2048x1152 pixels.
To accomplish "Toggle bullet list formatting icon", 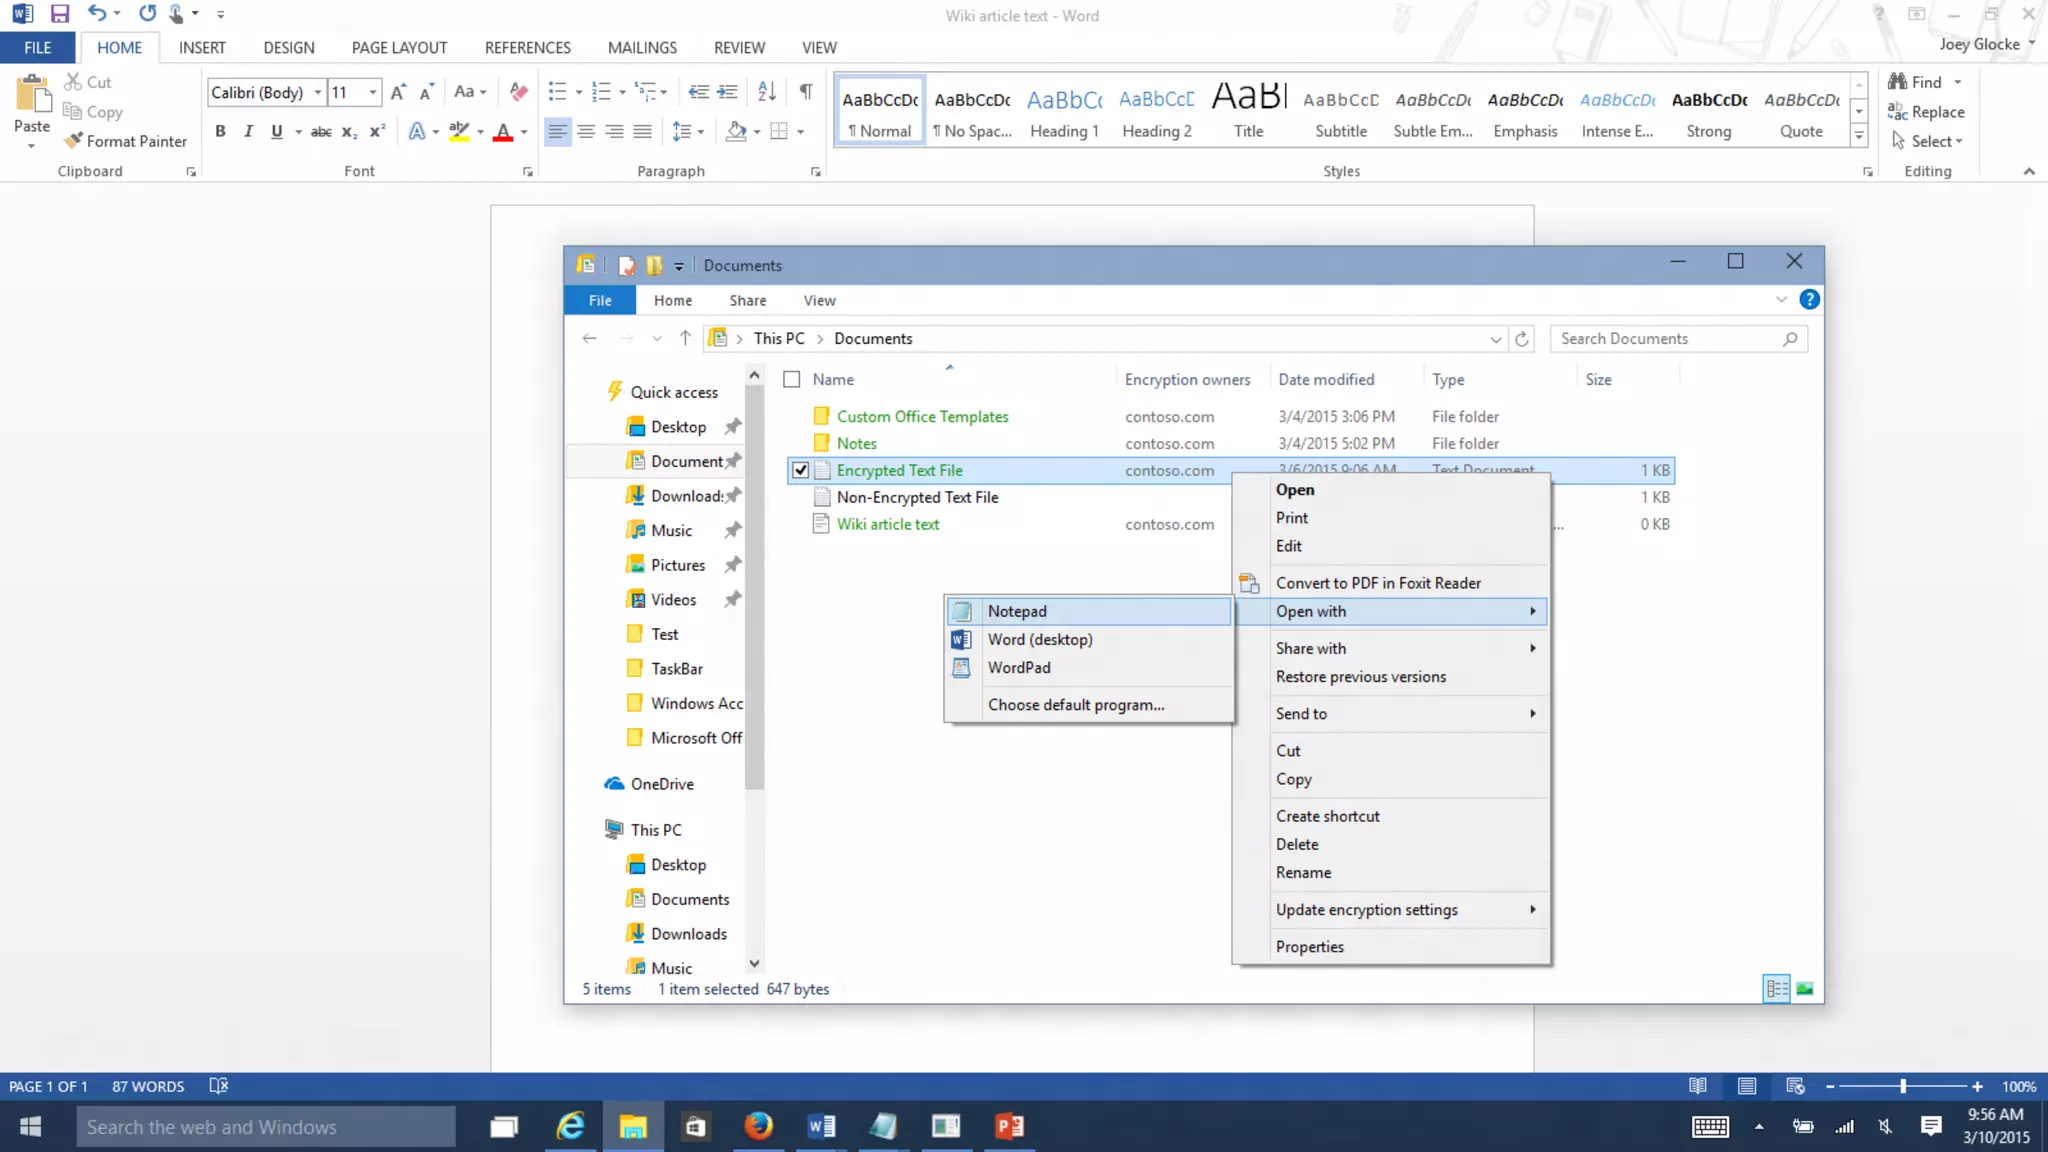I will (x=558, y=92).
